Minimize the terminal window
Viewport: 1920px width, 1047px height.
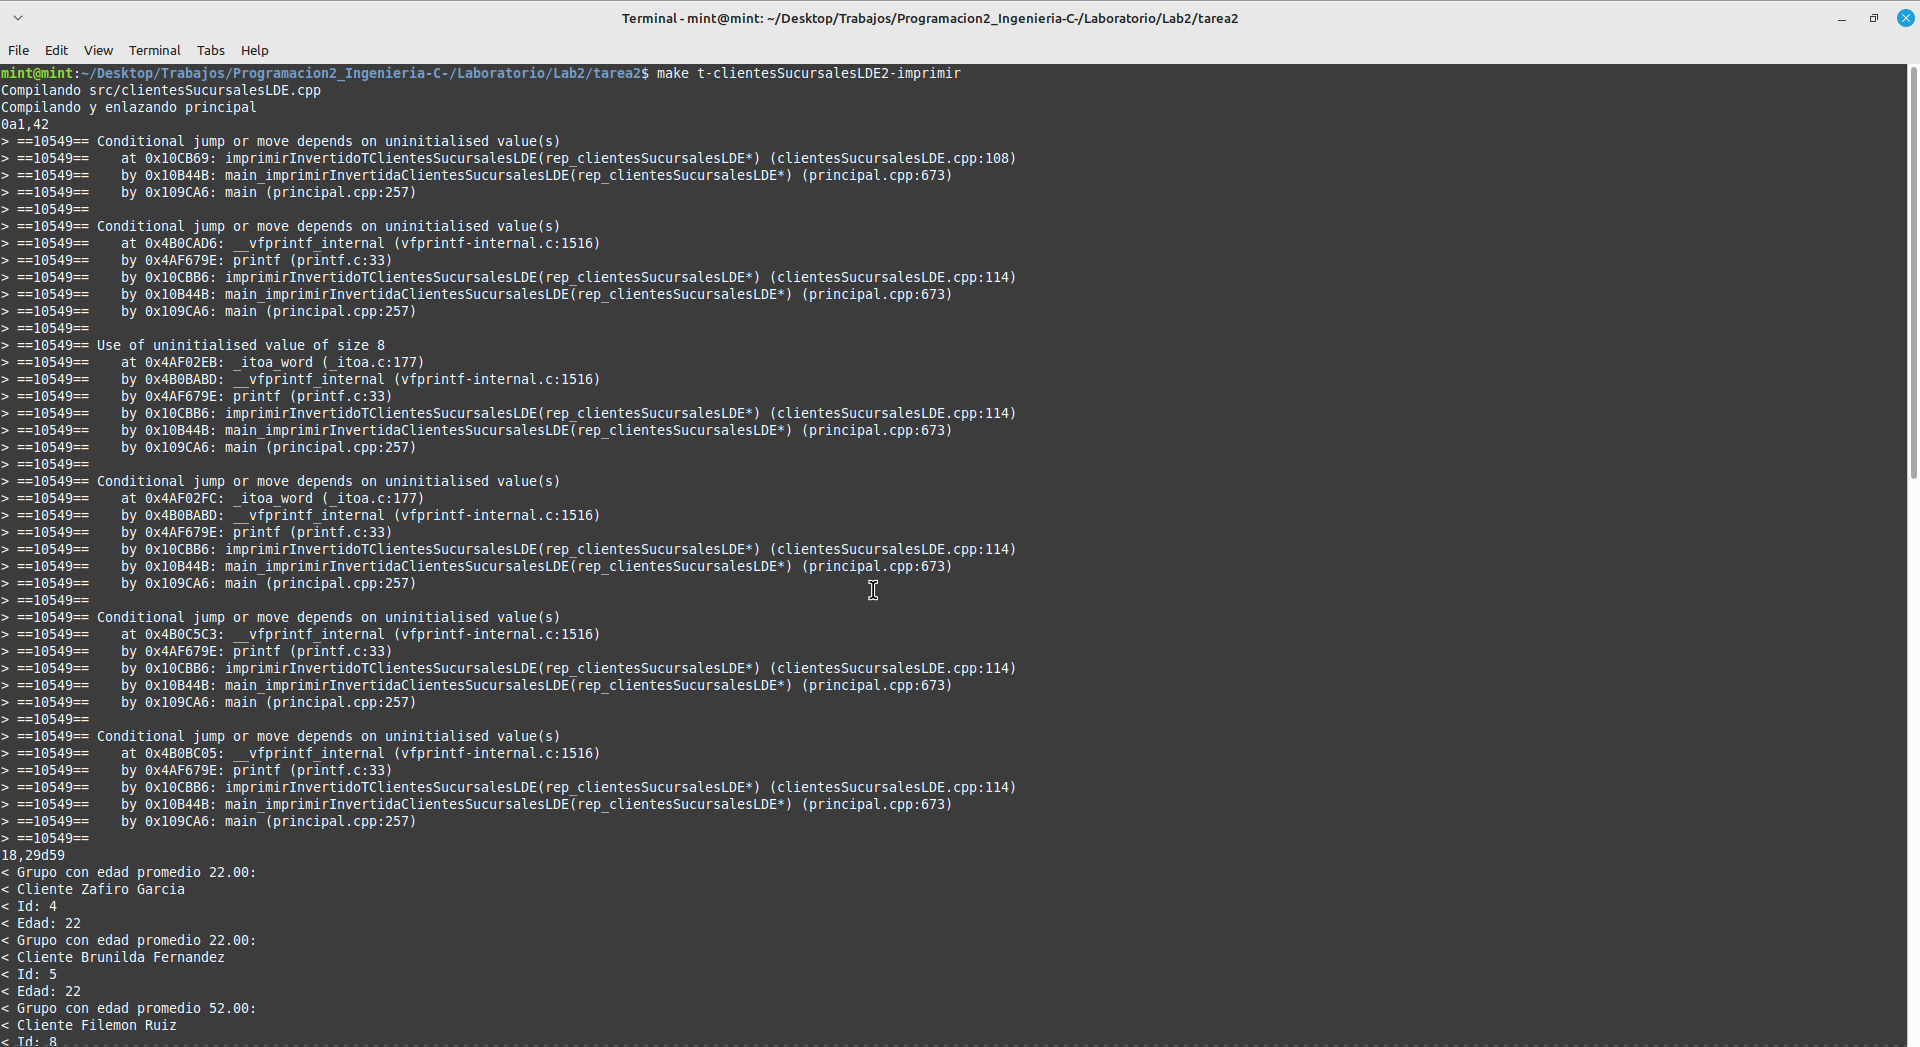coord(1842,18)
